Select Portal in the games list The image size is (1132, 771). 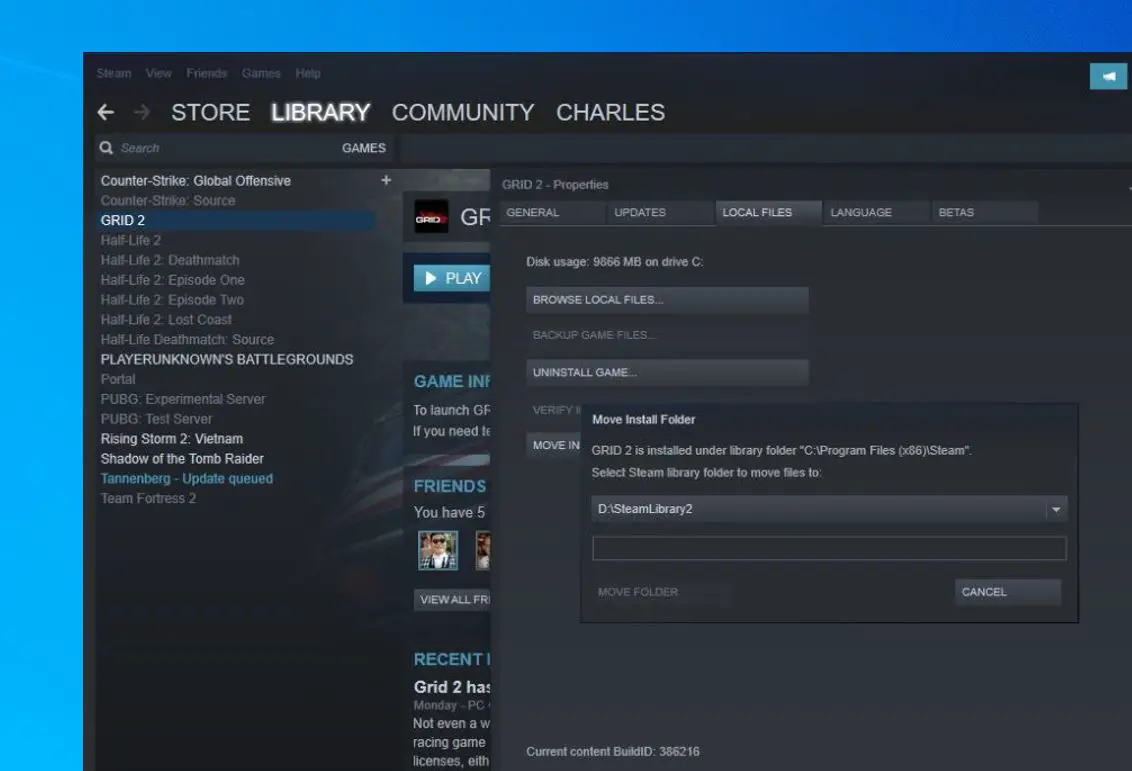pos(118,379)
